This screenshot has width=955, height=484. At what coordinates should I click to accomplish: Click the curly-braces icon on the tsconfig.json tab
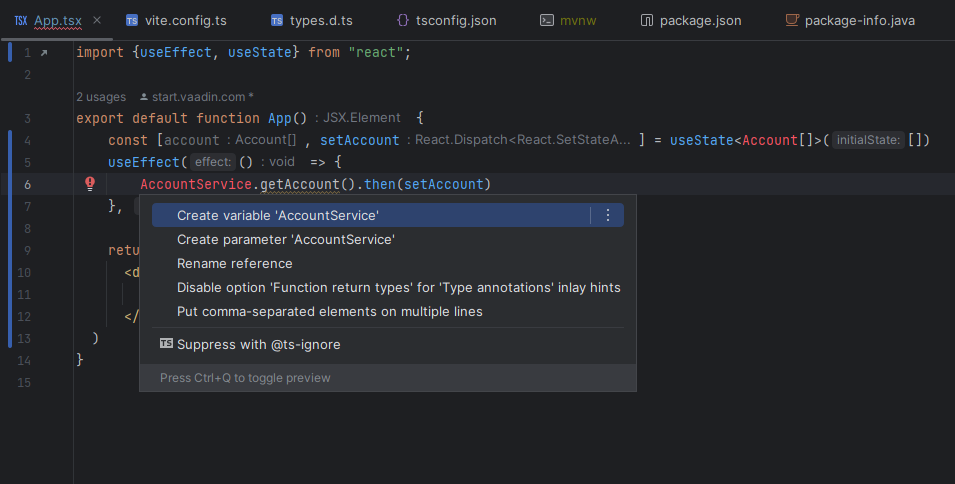pyautogui.click(x=402, y=20)
